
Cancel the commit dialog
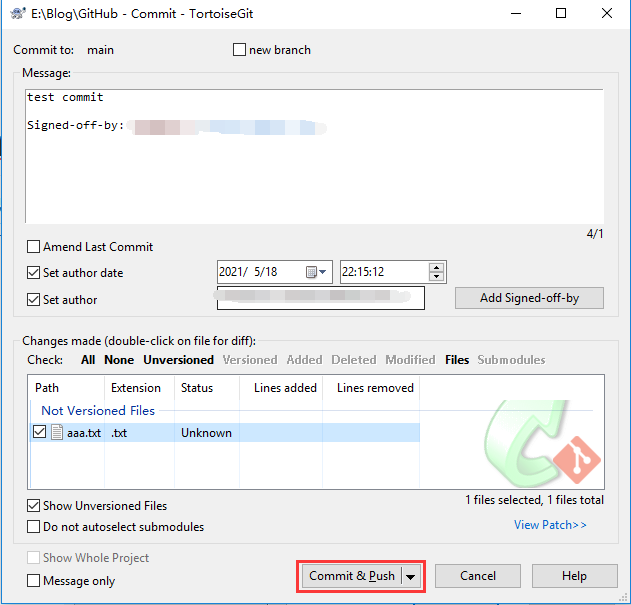(478, 576)
